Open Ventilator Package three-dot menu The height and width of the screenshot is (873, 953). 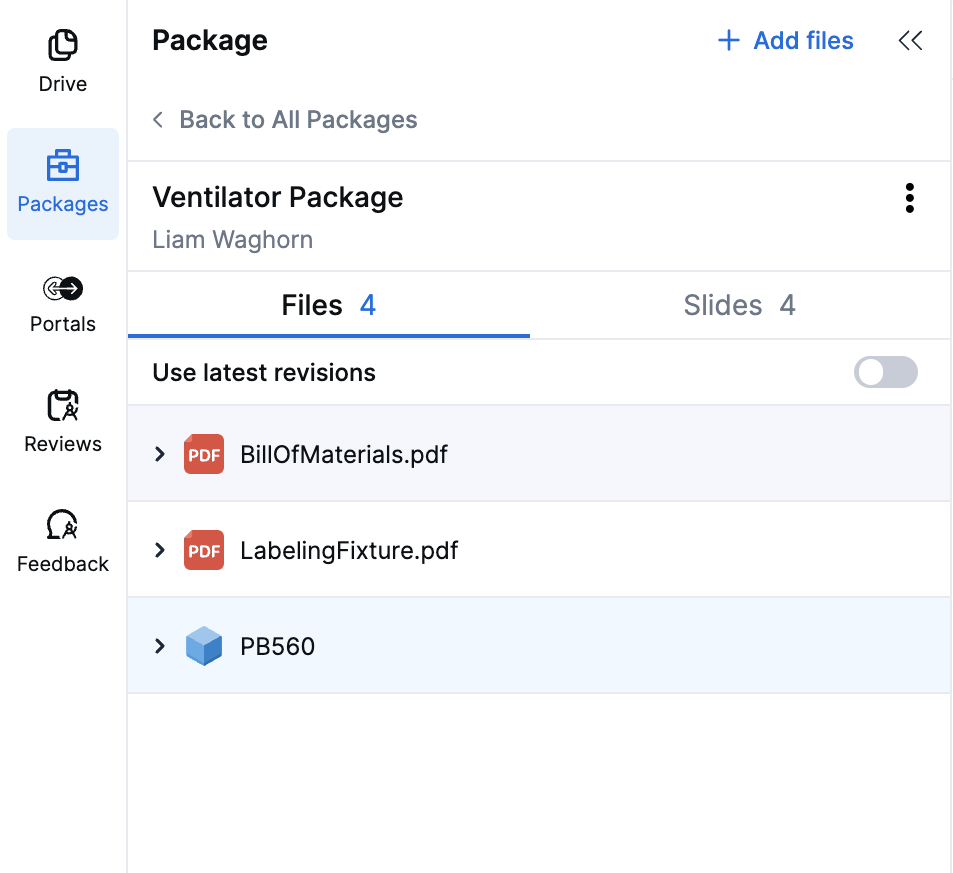click(909, 198)
